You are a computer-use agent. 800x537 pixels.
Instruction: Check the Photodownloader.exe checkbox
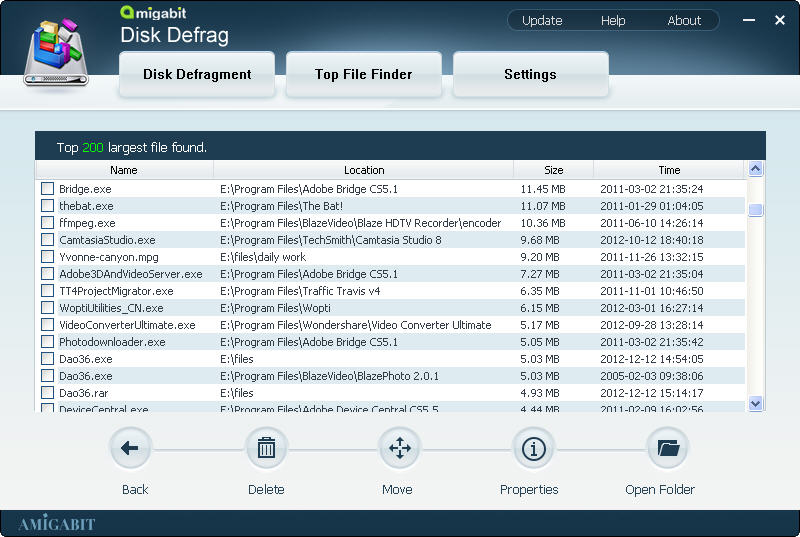coord(47,342)
